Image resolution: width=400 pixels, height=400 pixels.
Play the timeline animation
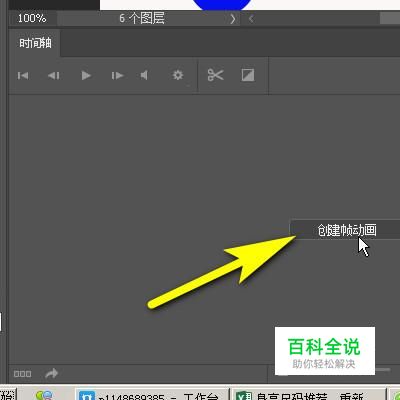(x=86, y=76)
